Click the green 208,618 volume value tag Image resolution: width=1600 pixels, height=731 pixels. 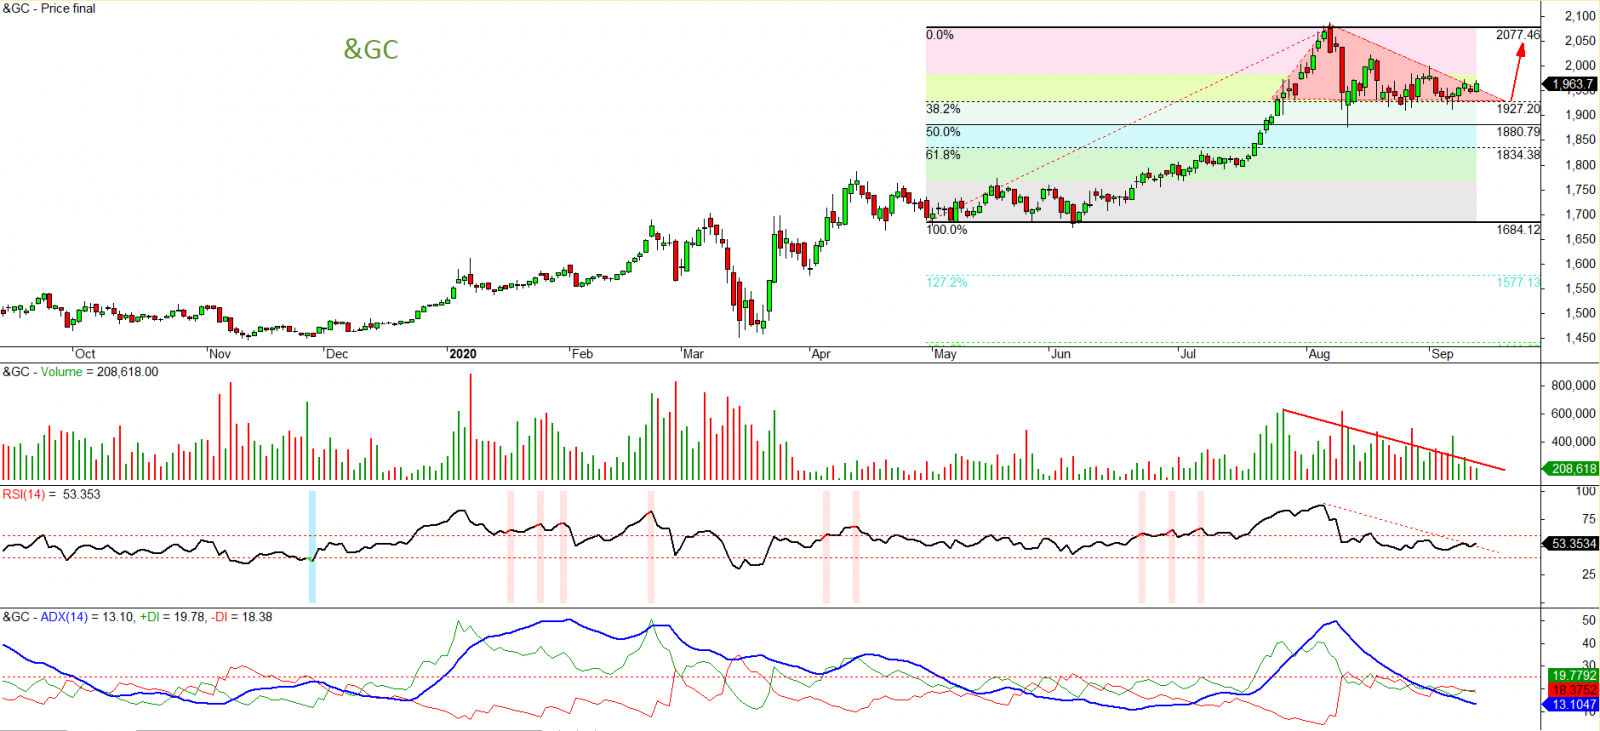(1573, 469)
